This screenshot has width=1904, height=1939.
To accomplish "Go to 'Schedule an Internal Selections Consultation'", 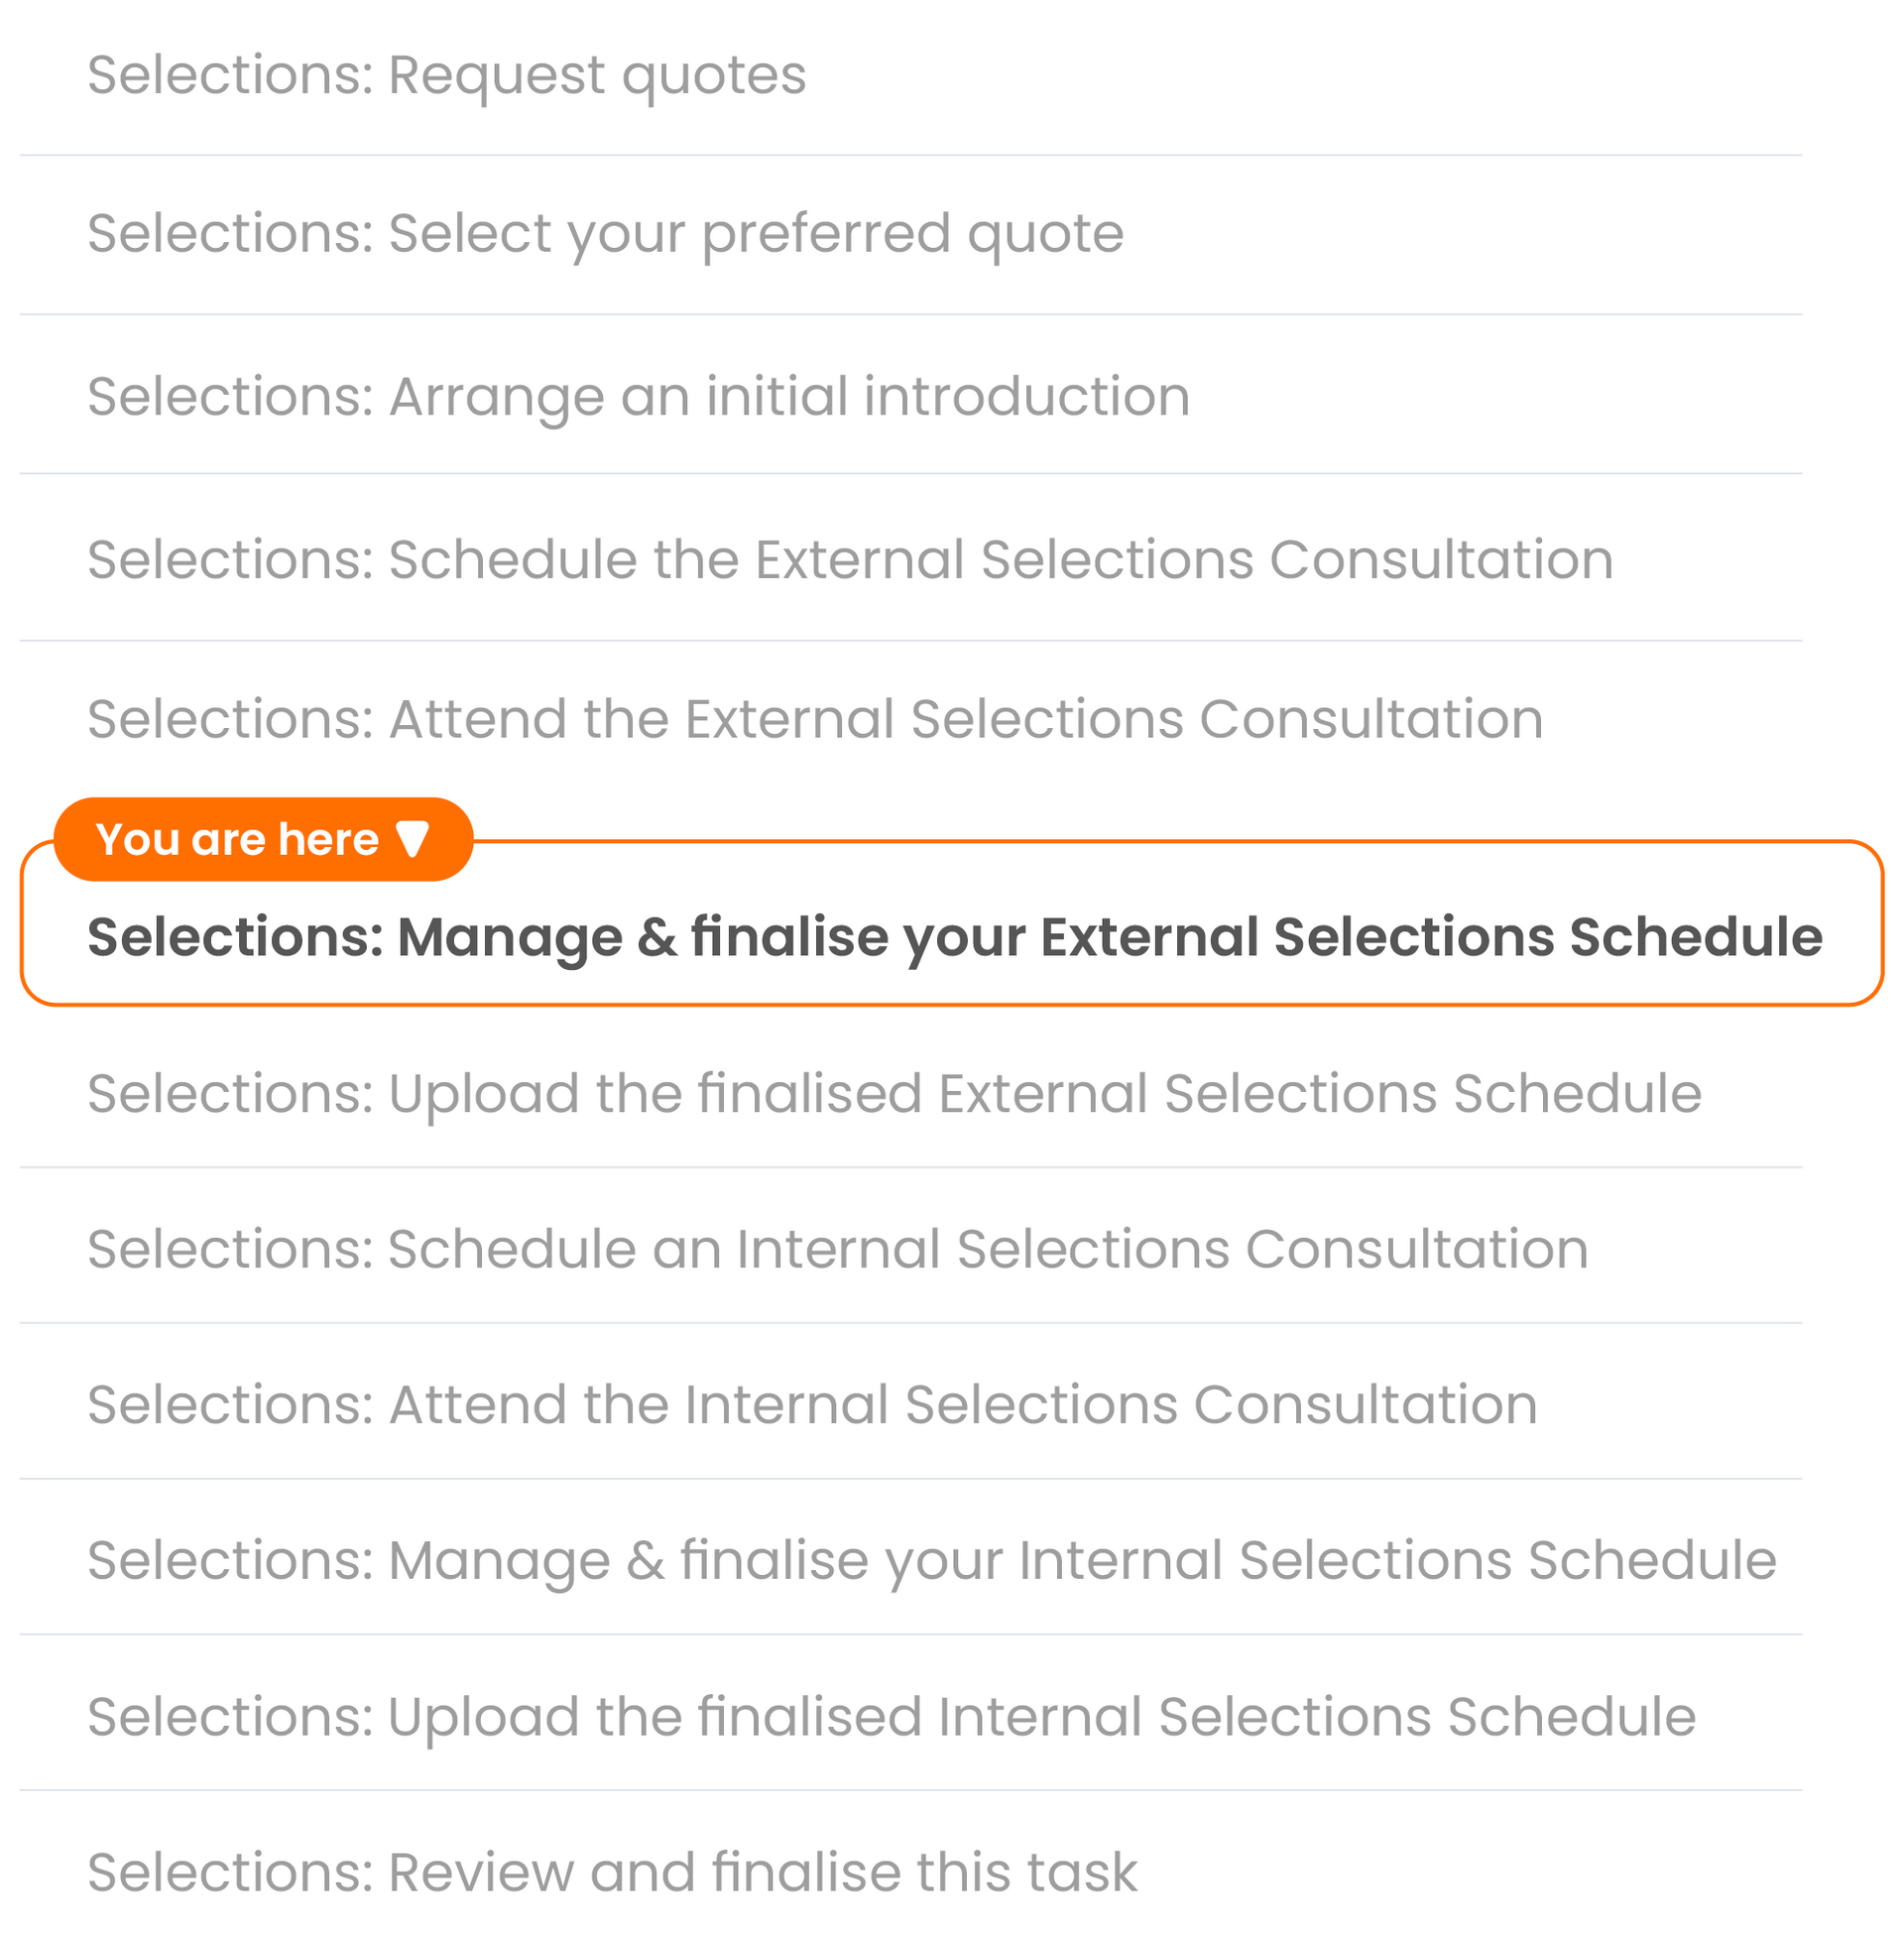I will (837, 1250).
